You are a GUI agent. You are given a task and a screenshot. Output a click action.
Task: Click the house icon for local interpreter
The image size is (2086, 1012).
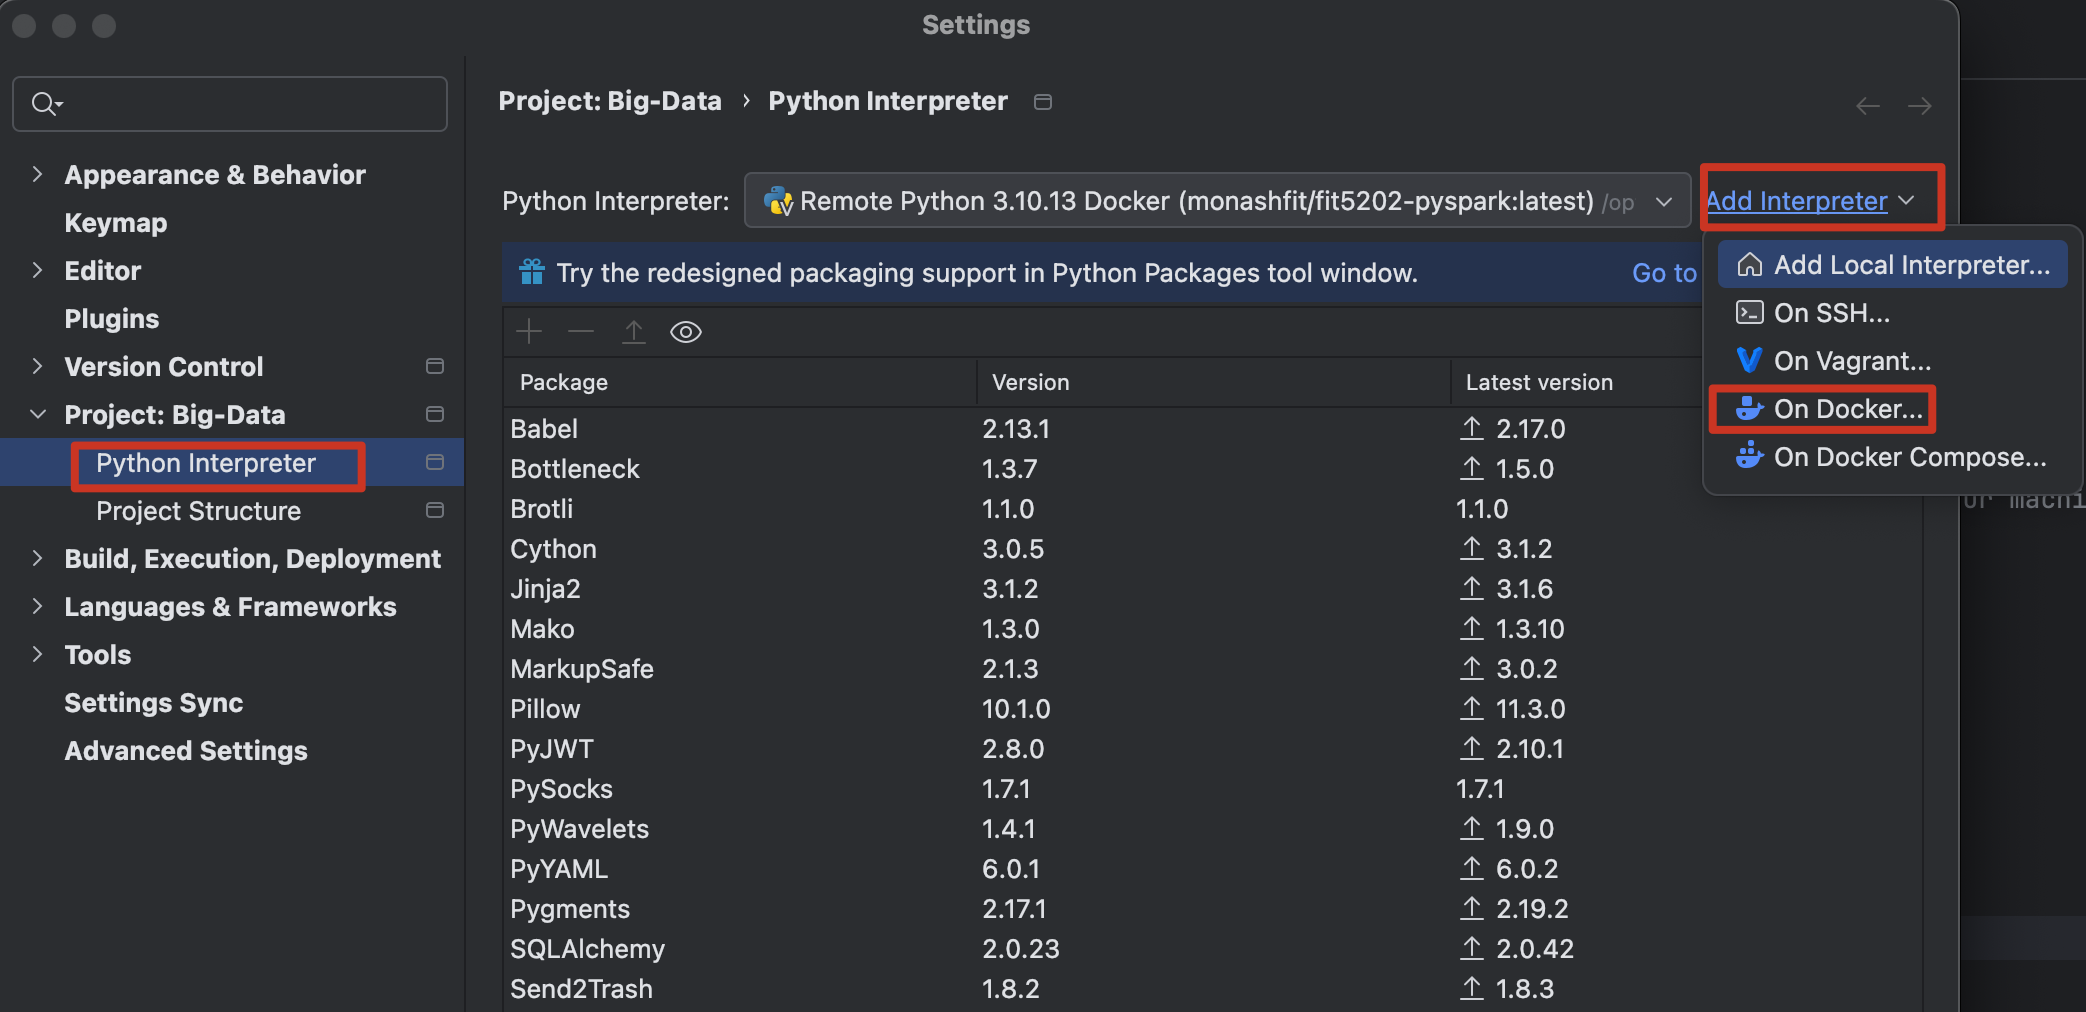1749,264
